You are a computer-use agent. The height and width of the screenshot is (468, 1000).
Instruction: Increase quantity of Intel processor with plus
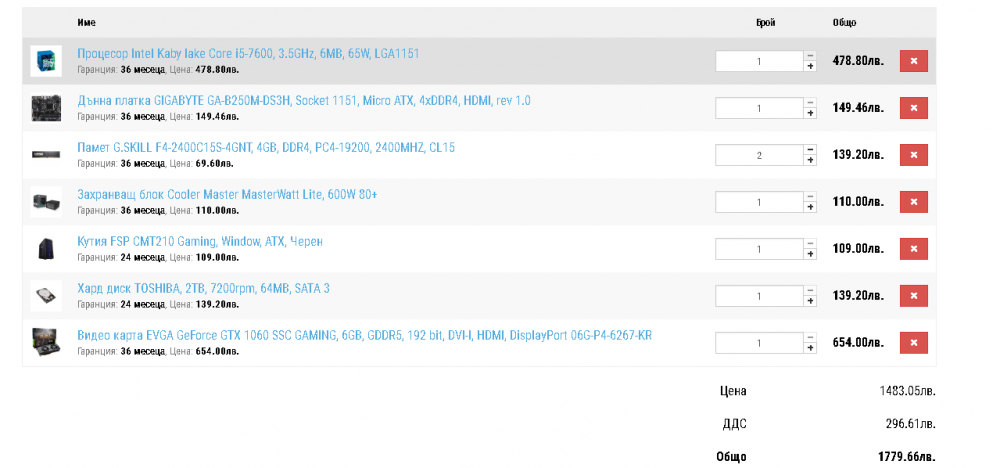(x=811, y=66)
